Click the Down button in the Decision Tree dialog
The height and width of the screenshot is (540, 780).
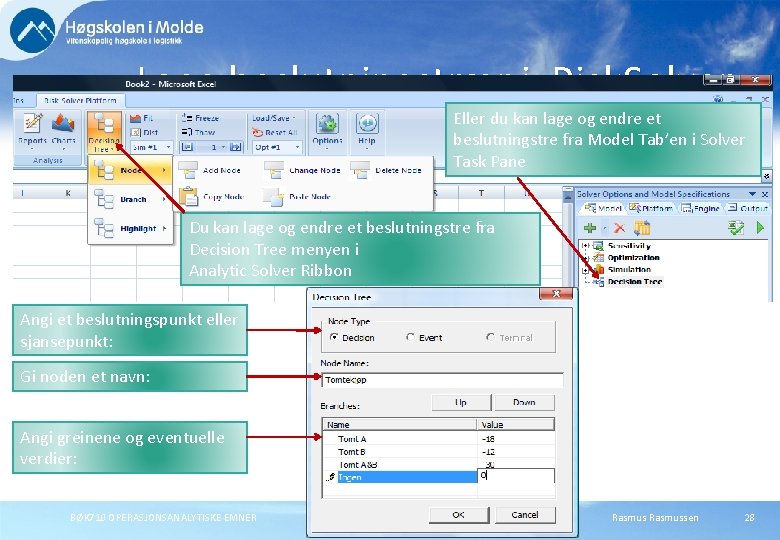(x=524, y=402)
